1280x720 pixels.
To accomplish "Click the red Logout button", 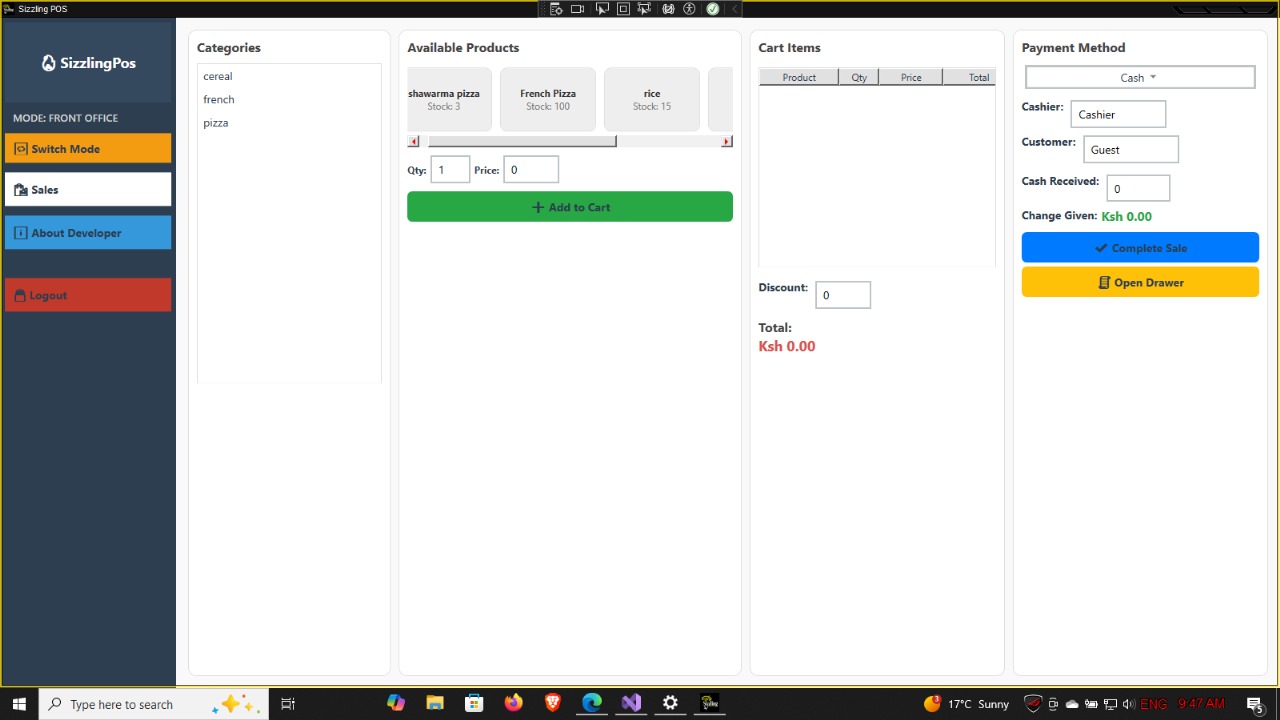I will 88,296.
